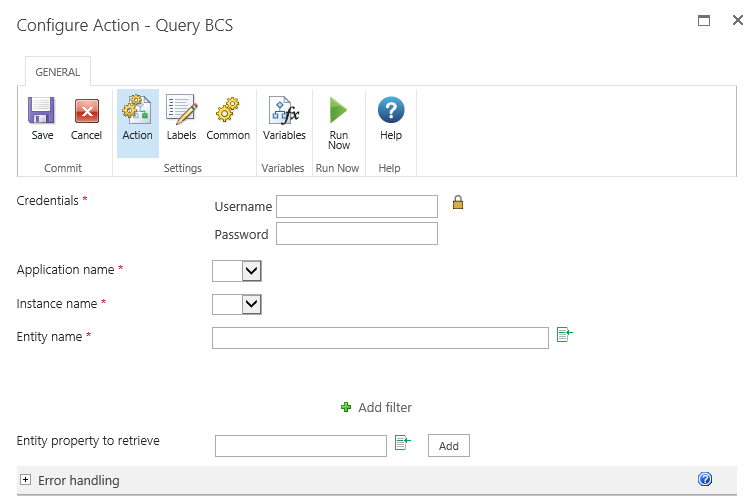Viewport: 753px width, 500px height.
Task: Expand the Error handling section
Action: pyautogui.click(x=26, y=481)
